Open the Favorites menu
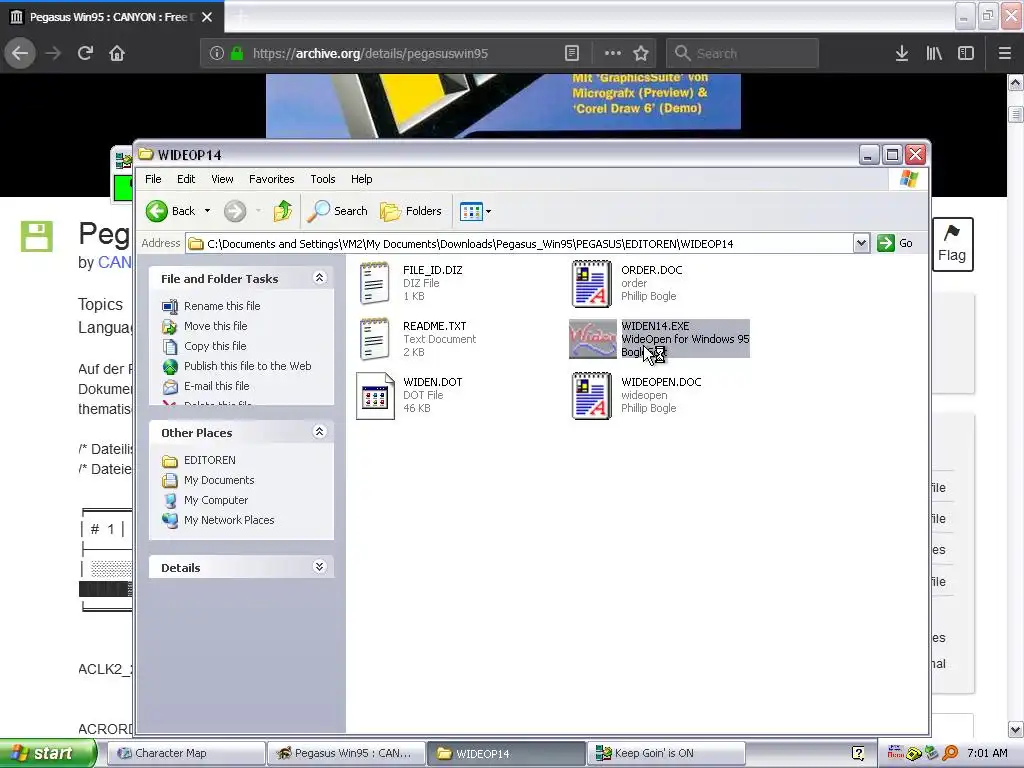 pos(272,179)
